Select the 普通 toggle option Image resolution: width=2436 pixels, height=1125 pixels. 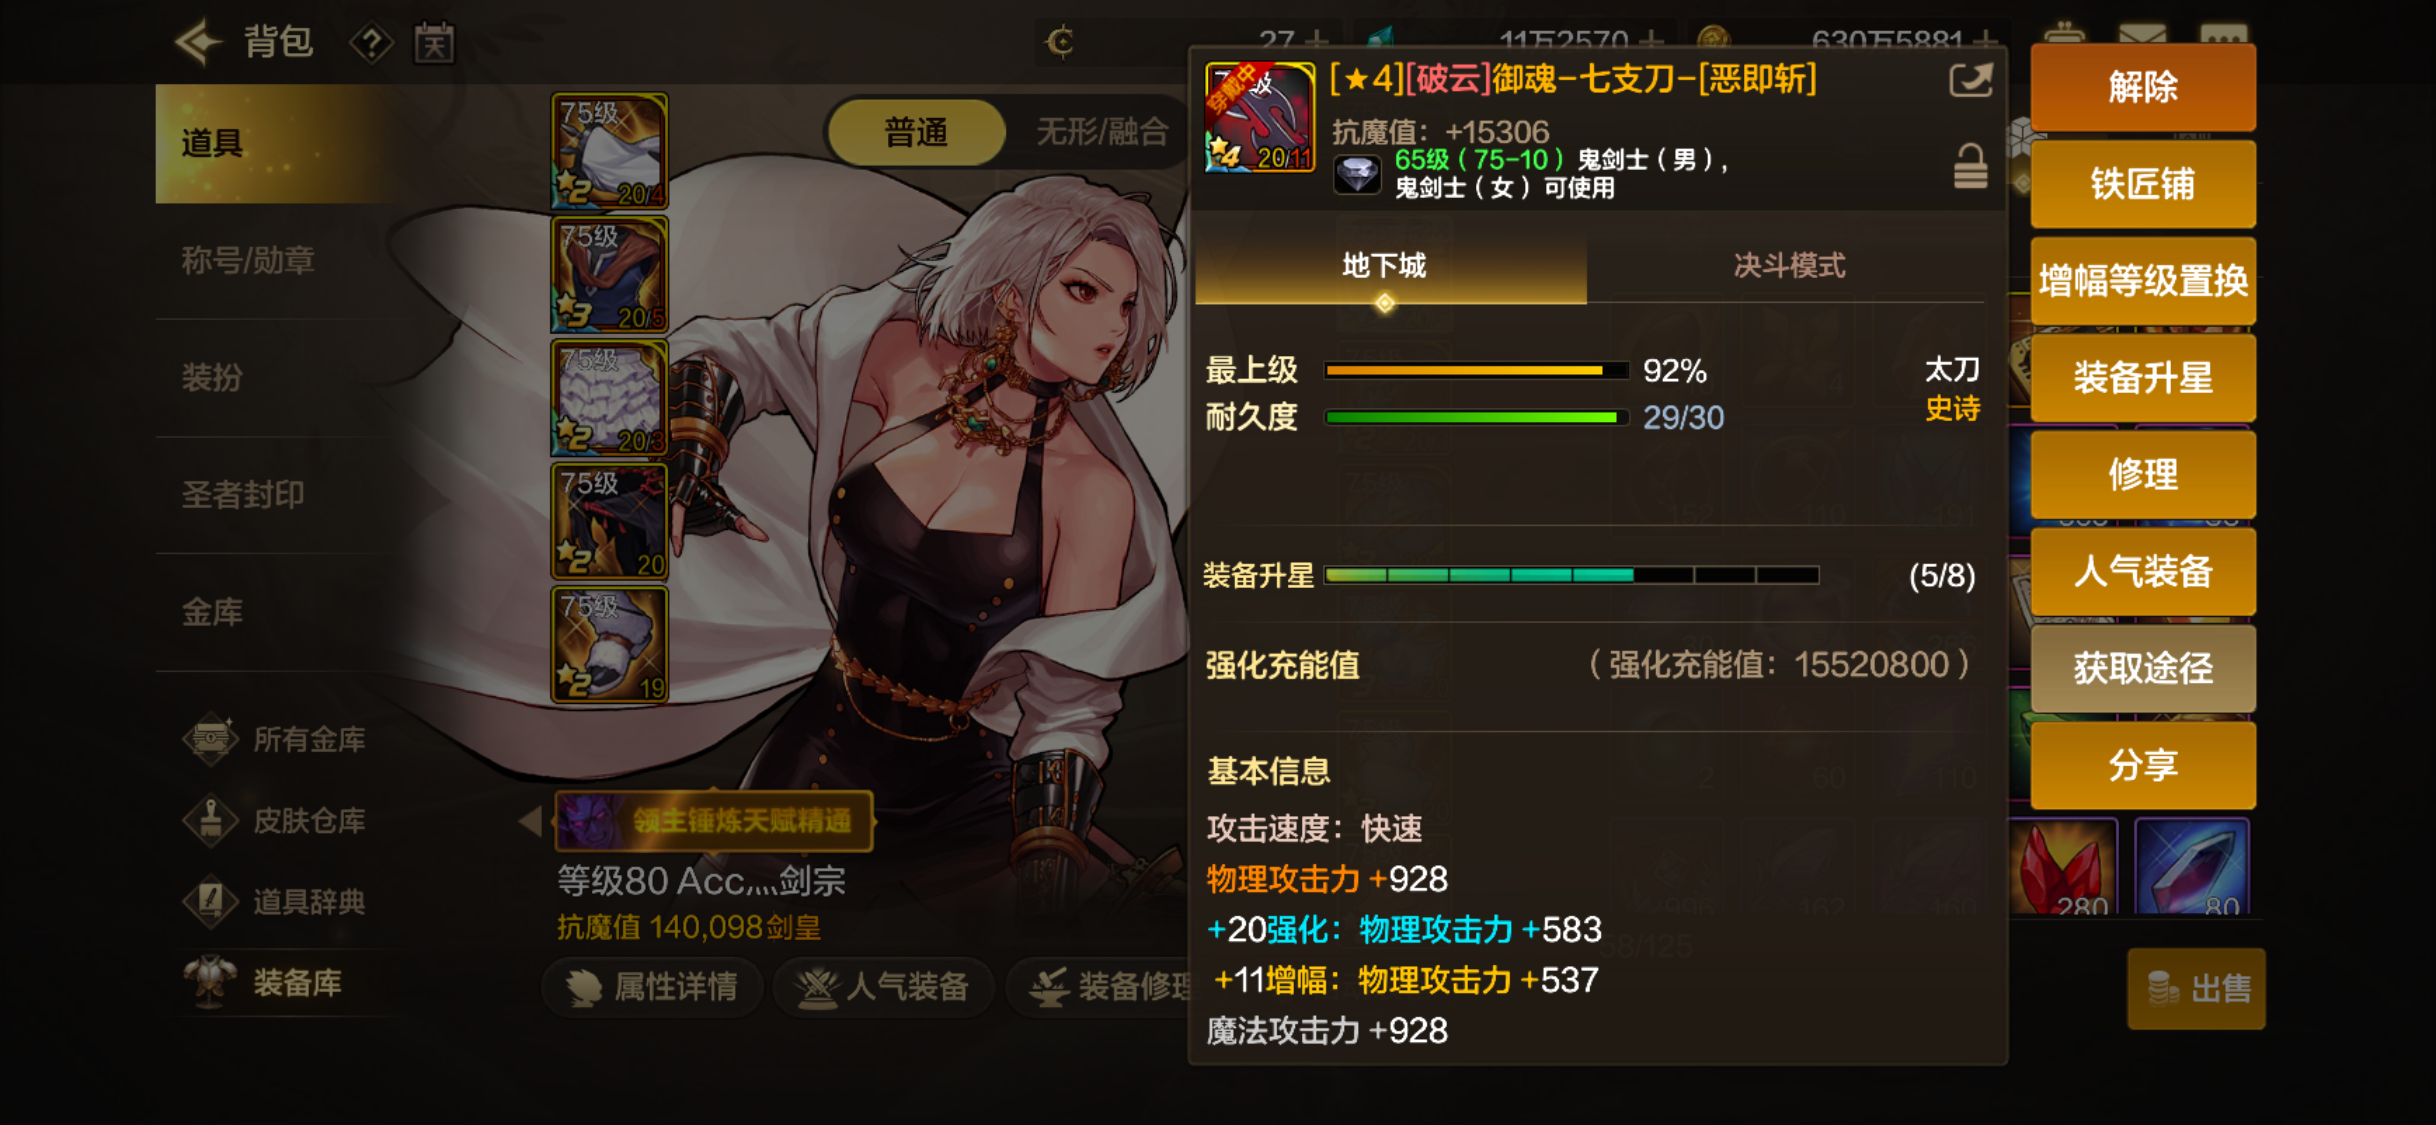pyautogui.click(x=916, y=132)
